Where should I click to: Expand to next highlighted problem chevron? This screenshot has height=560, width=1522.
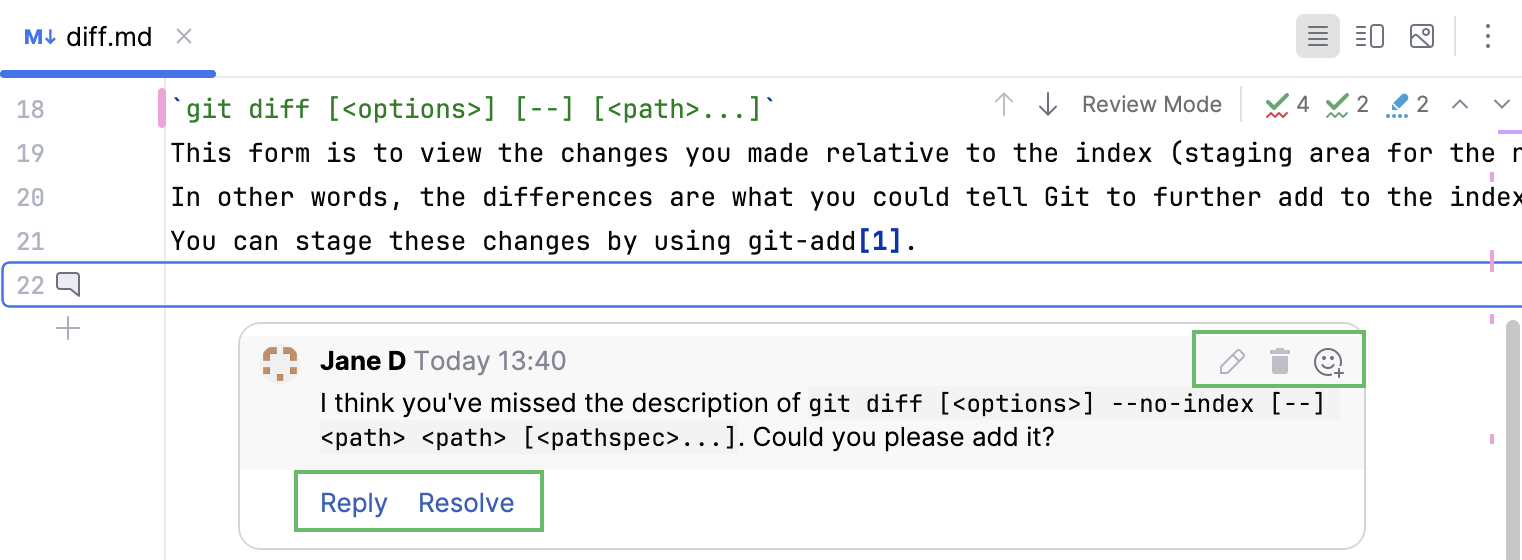(x=1501, y=104)
